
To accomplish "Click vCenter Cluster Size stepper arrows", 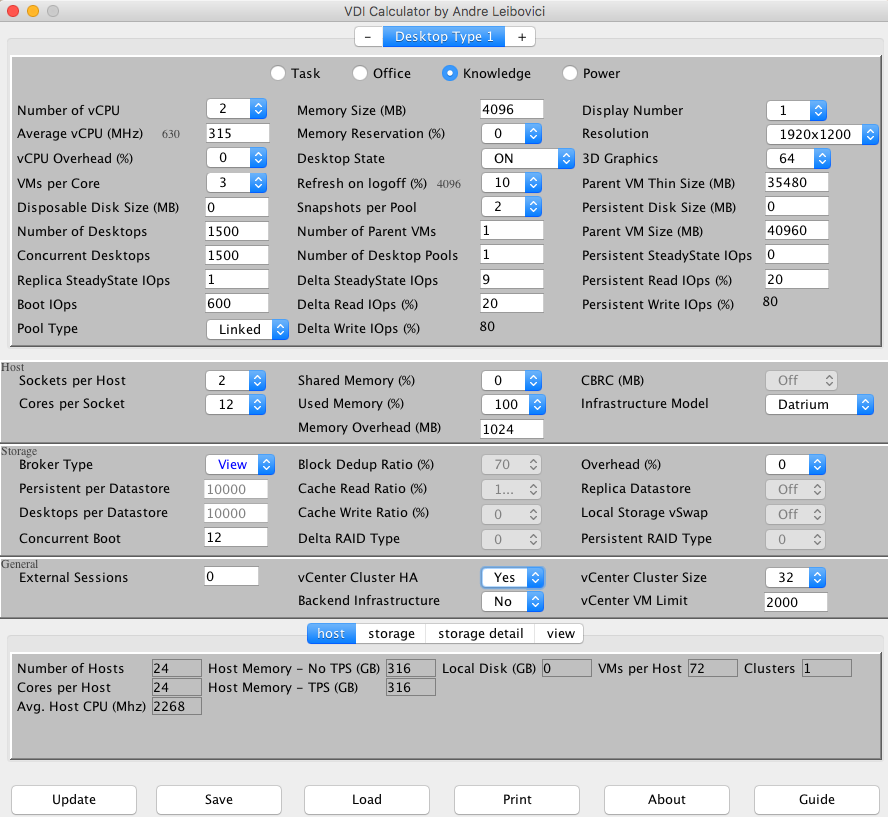I will coord(817,578).
